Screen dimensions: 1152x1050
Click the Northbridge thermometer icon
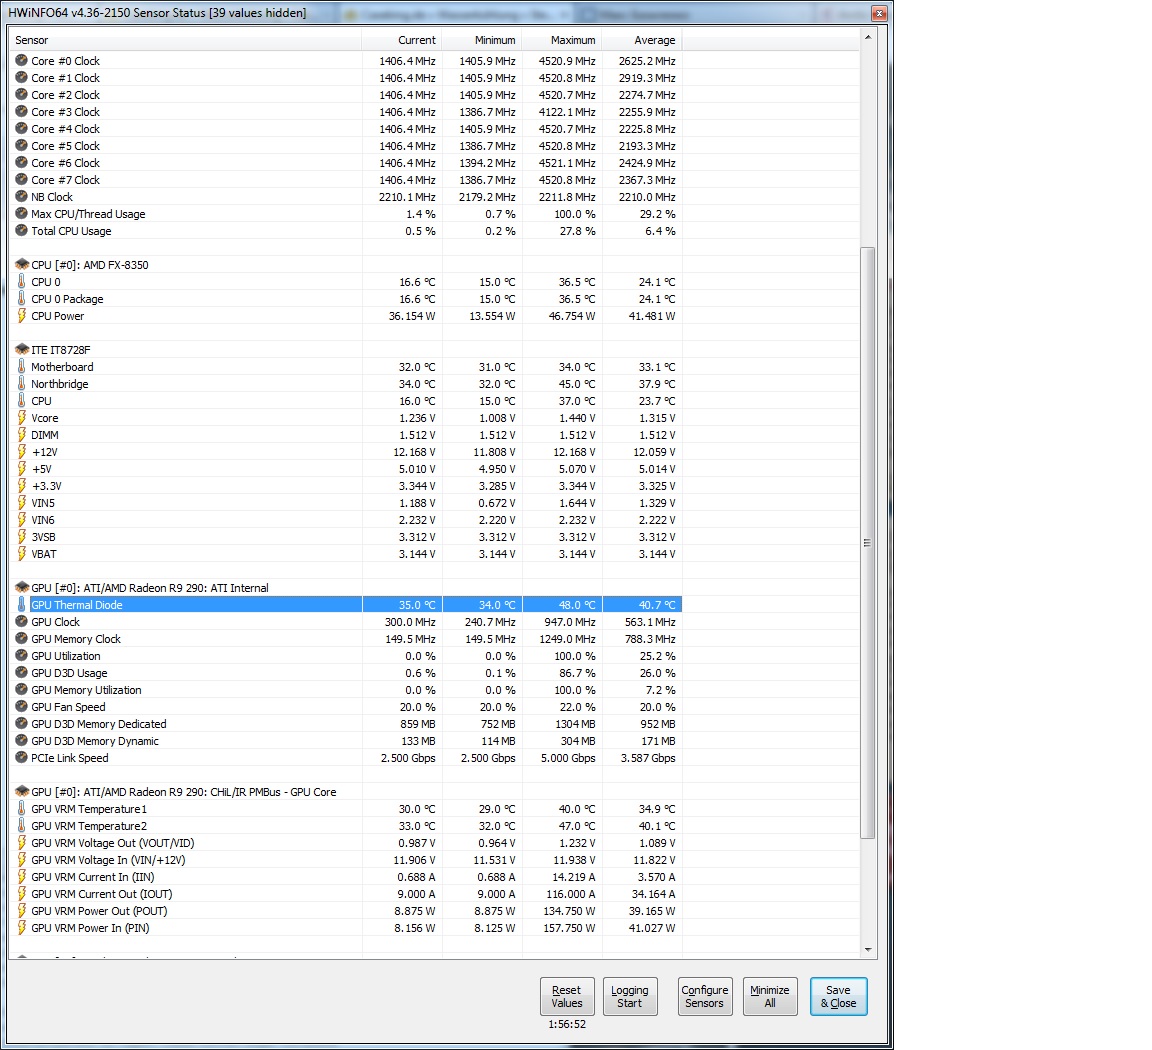(x=21, y=384)
